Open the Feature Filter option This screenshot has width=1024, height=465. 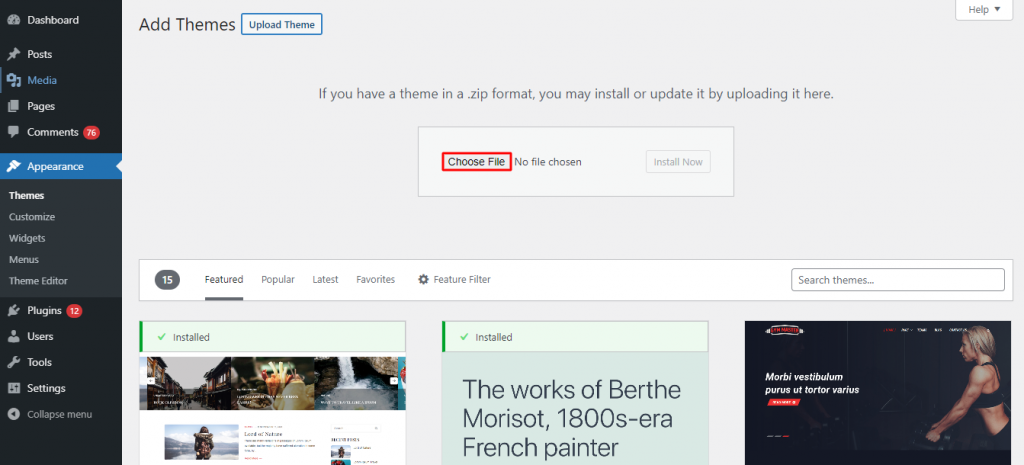coord(455,280)
